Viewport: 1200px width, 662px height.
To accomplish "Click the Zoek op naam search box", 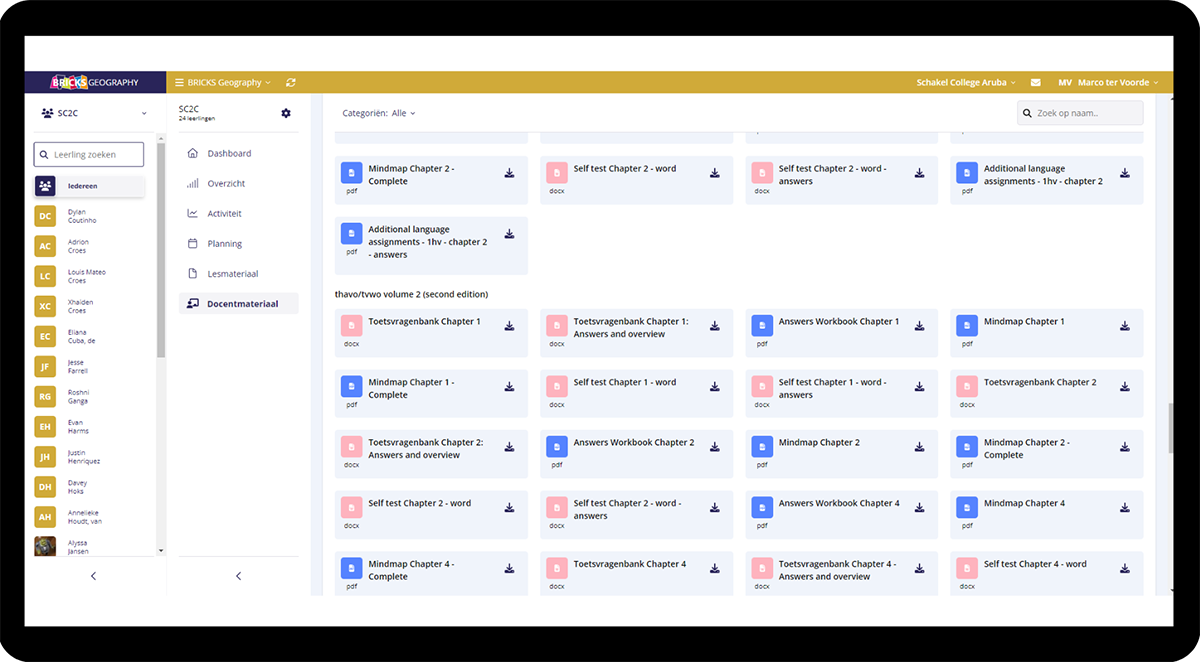I will coord(1081,114).
